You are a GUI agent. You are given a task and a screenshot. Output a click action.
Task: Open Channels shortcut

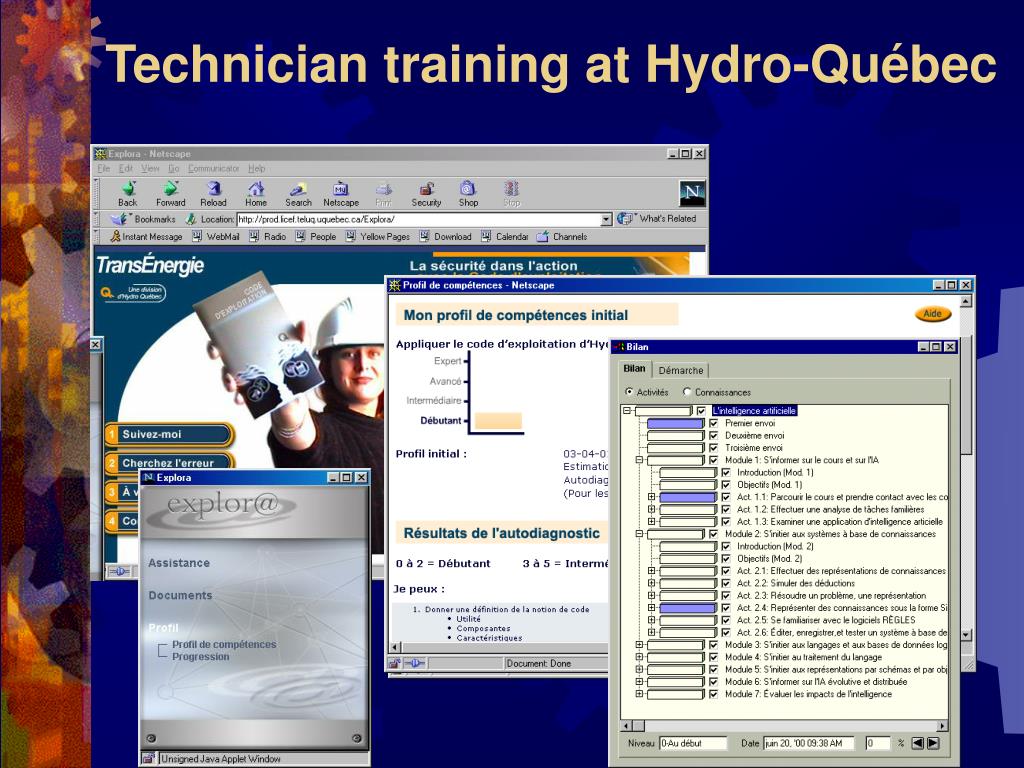pos(562,236)
